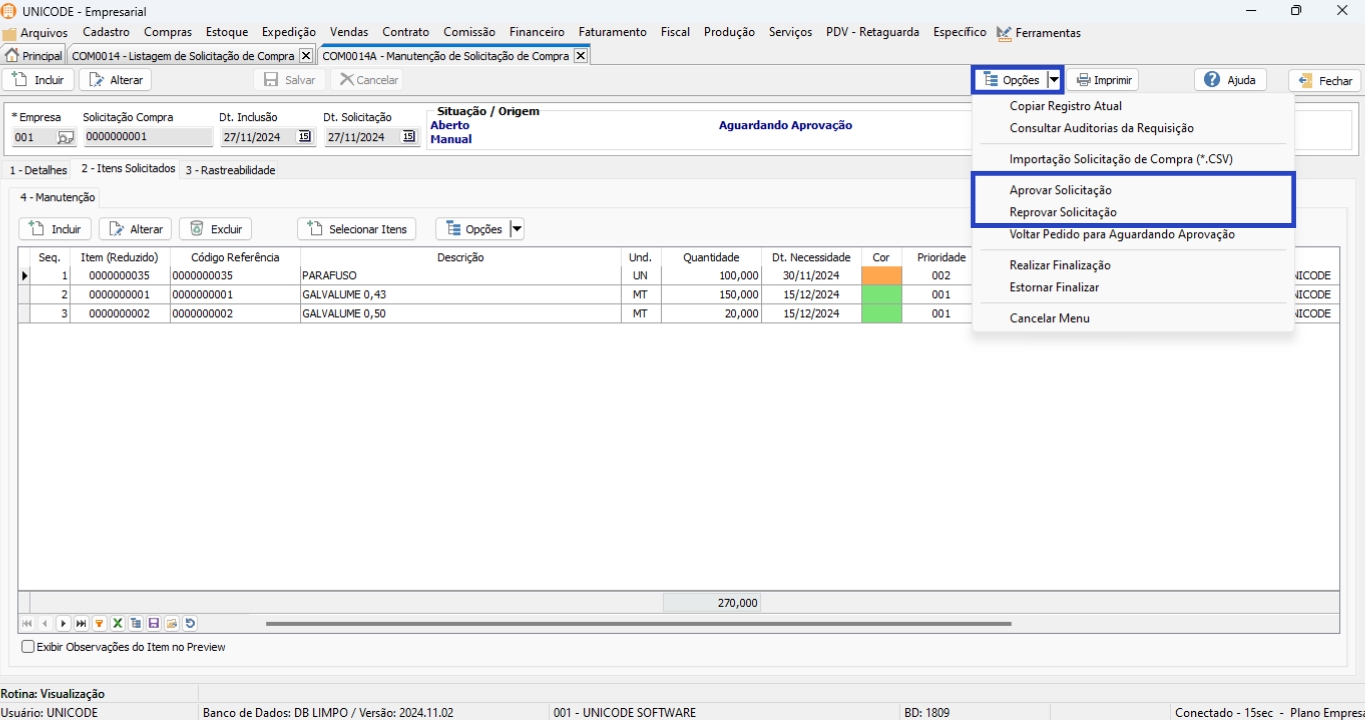Click the refresh arrow icon in grid footer
Screen dimensions: 1365x720
pyautogui.click(x=190, y=623)
